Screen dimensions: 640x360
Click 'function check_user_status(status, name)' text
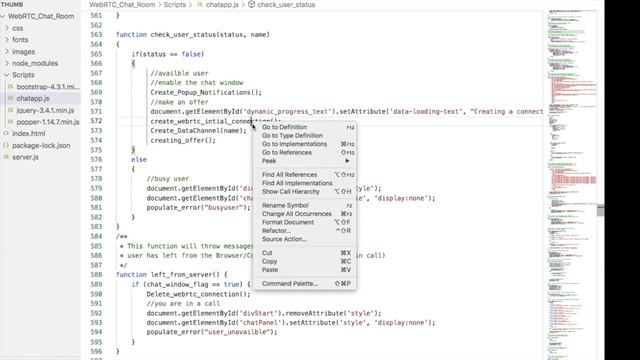193,35
